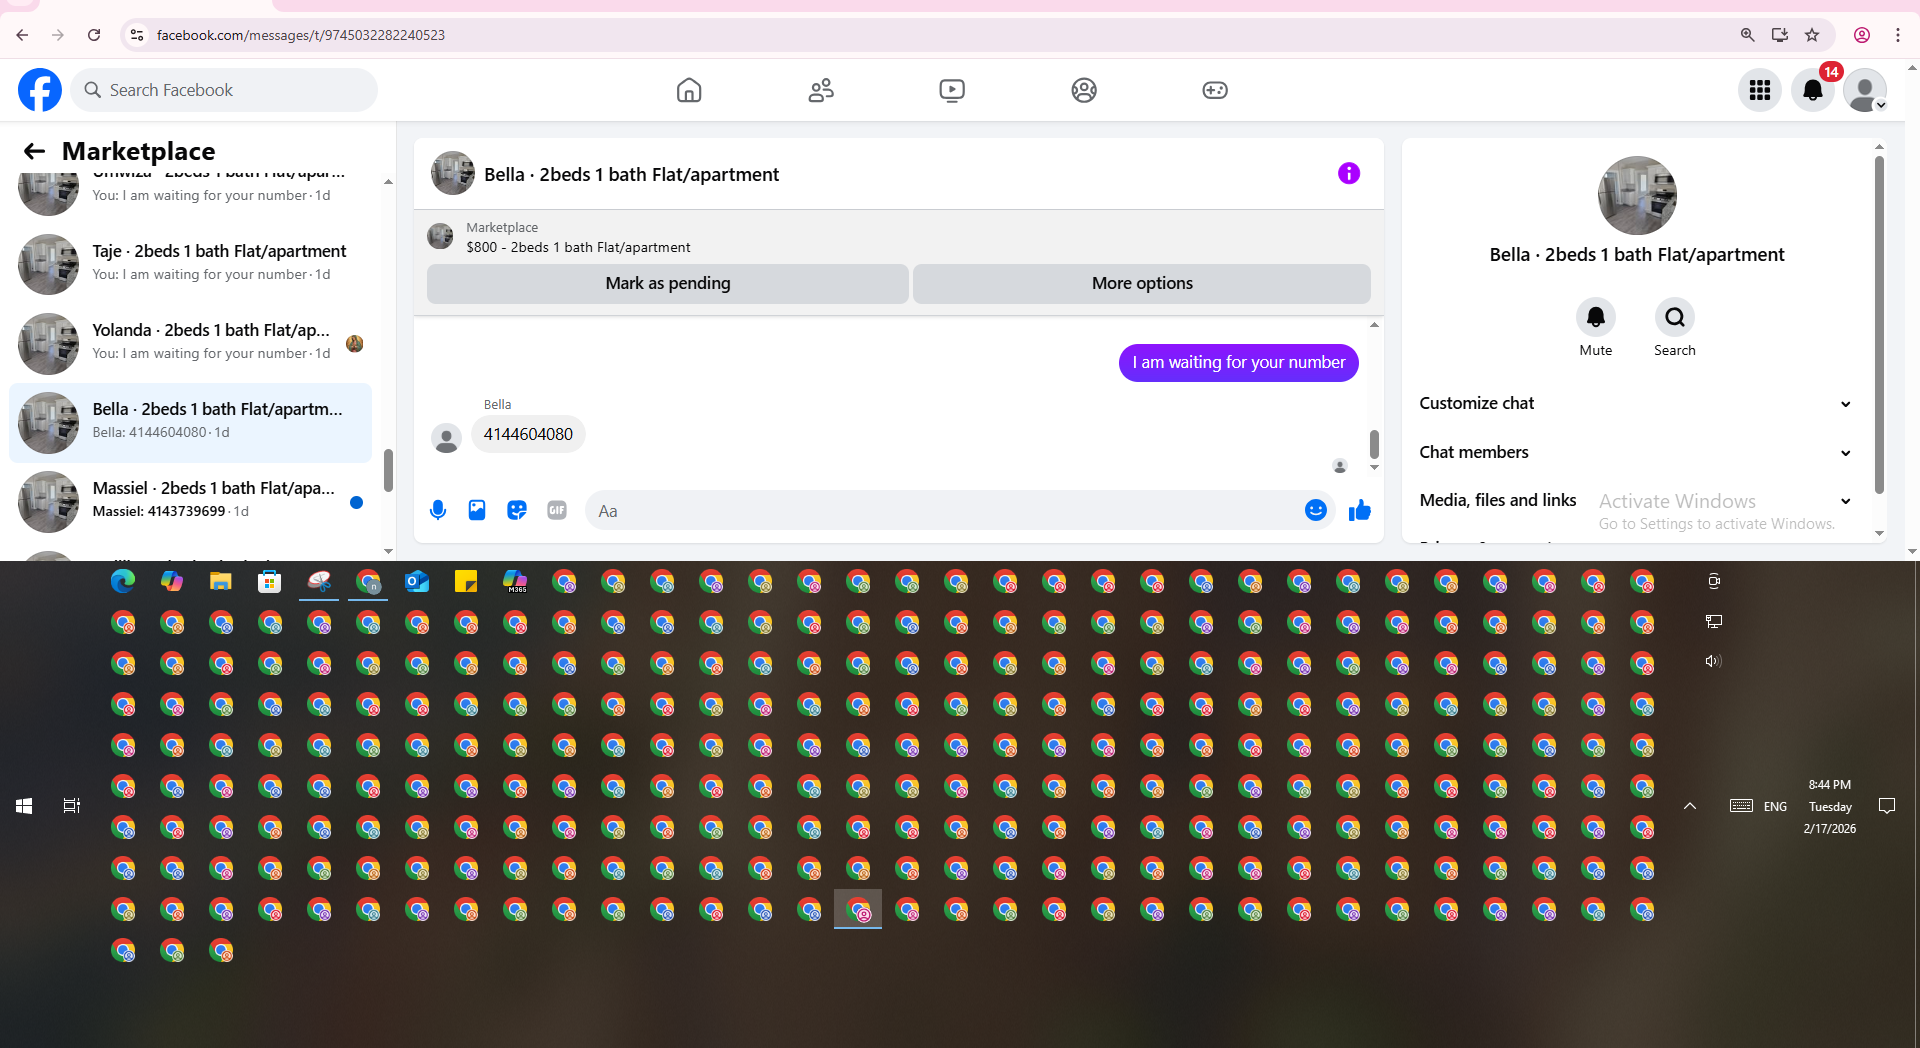The width and height of the screenshot is (1920, 1048).
Task: Click the Aa message input field
Action: 945,511
